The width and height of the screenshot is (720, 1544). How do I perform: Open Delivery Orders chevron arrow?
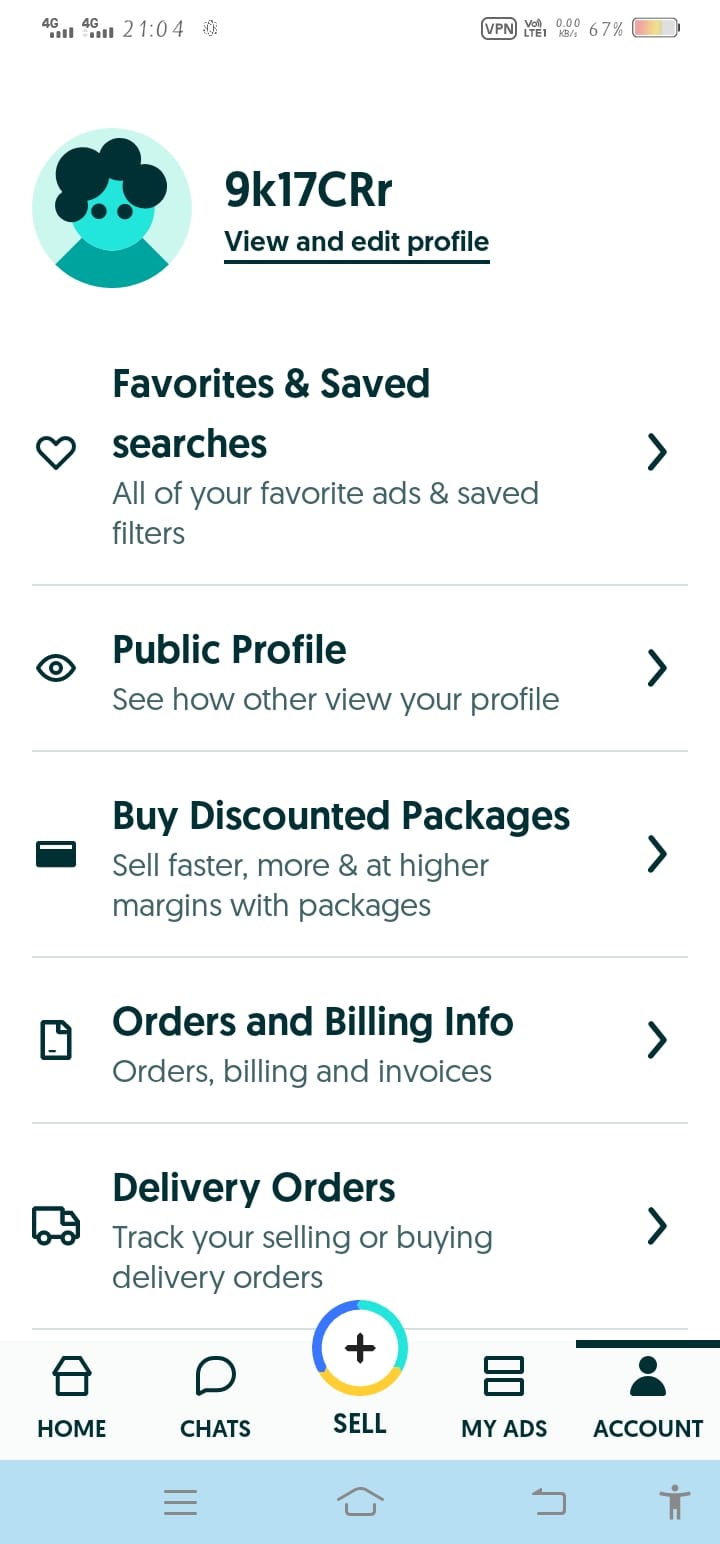pos(657,1225)
